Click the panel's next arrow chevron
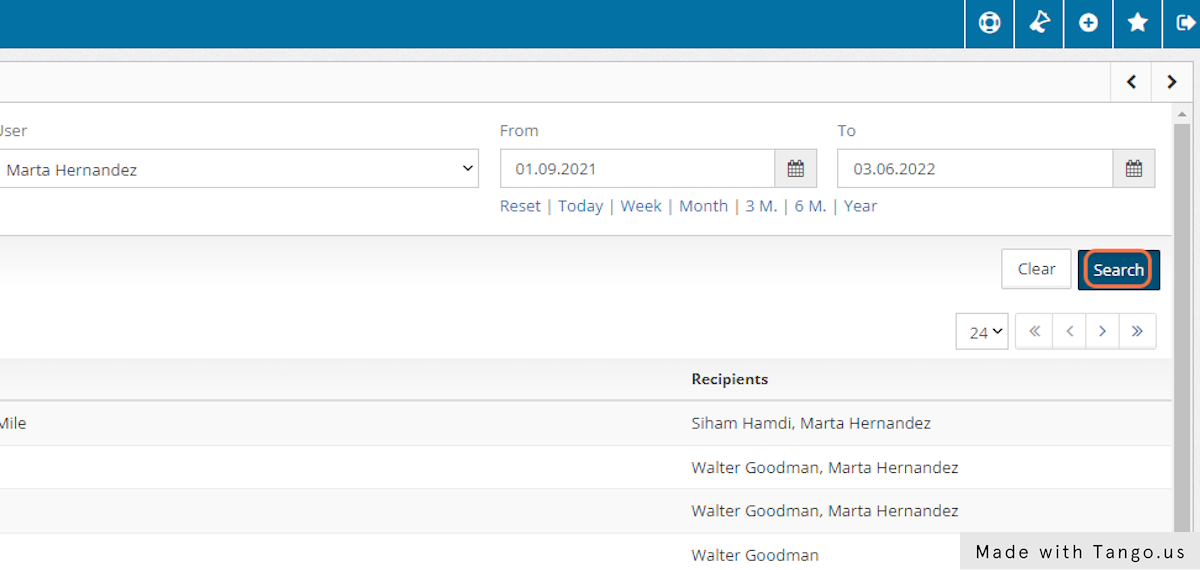 point(1171,82)
